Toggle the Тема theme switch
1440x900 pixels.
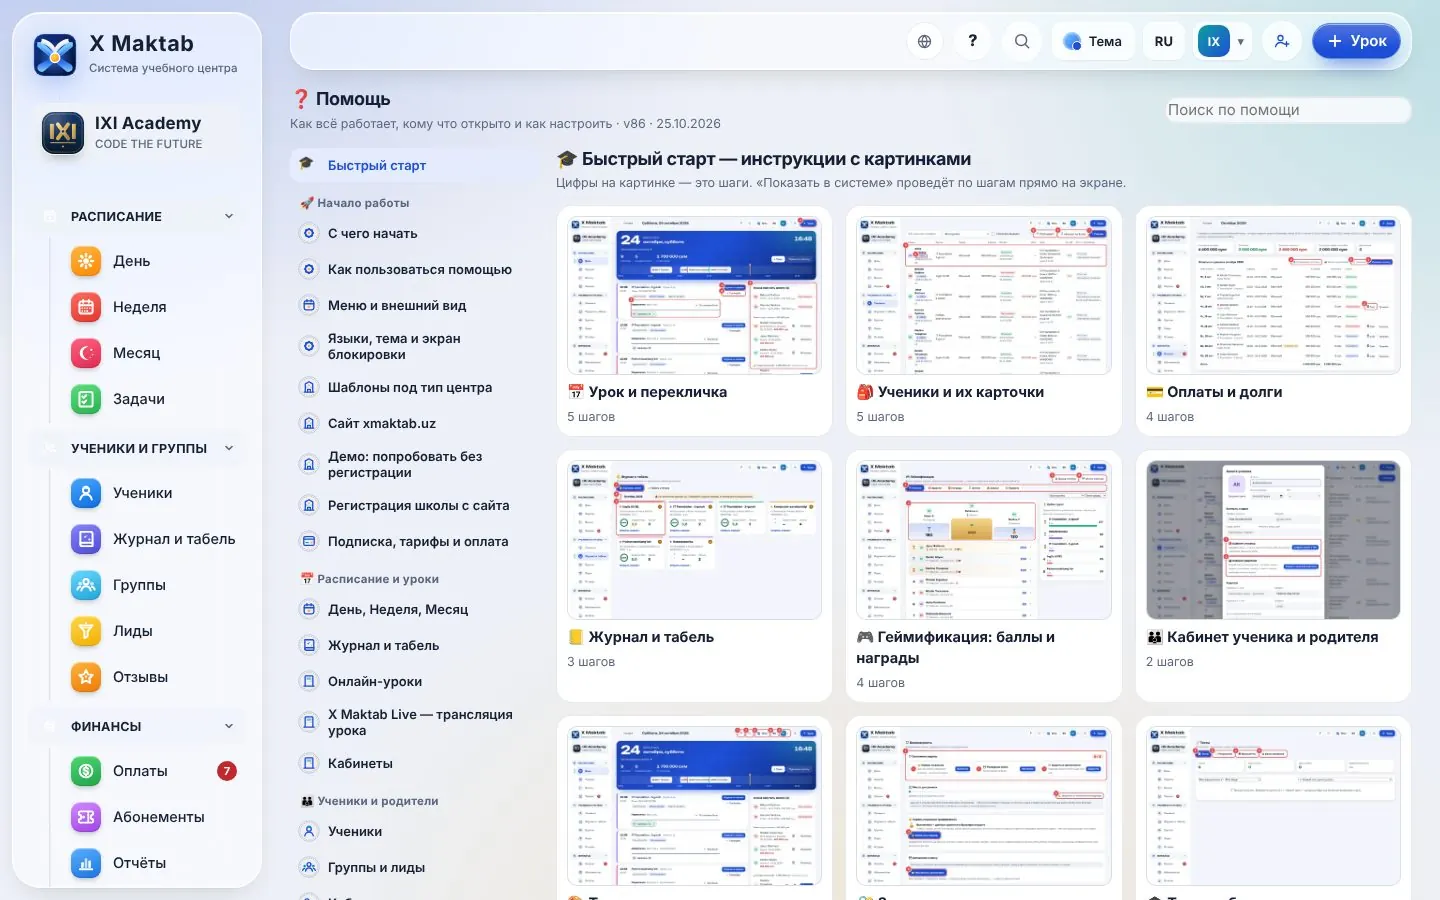click(x=1093, y=41)
